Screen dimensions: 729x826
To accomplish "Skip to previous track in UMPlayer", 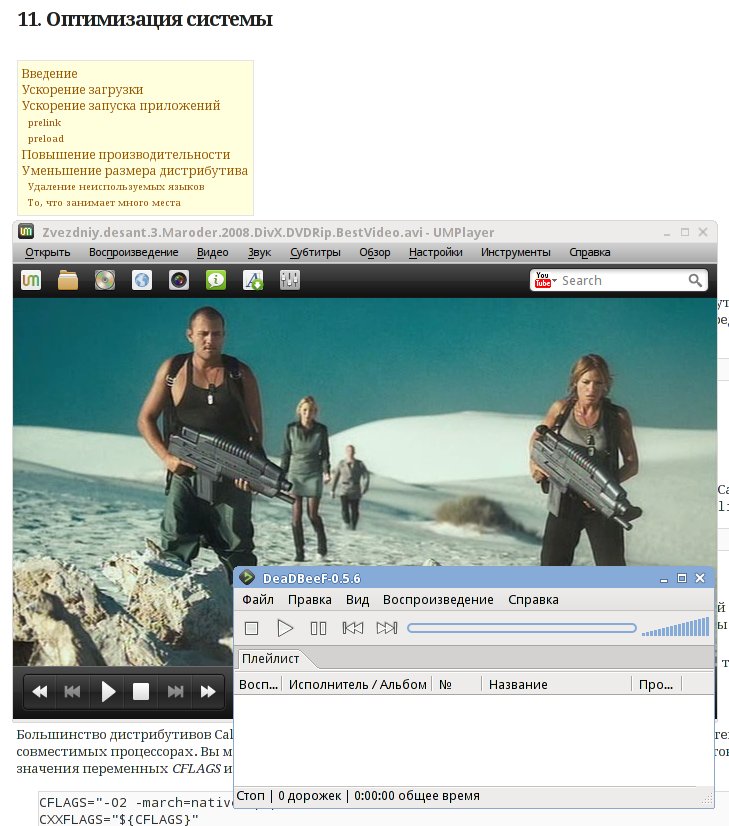I will coord(72,691).
